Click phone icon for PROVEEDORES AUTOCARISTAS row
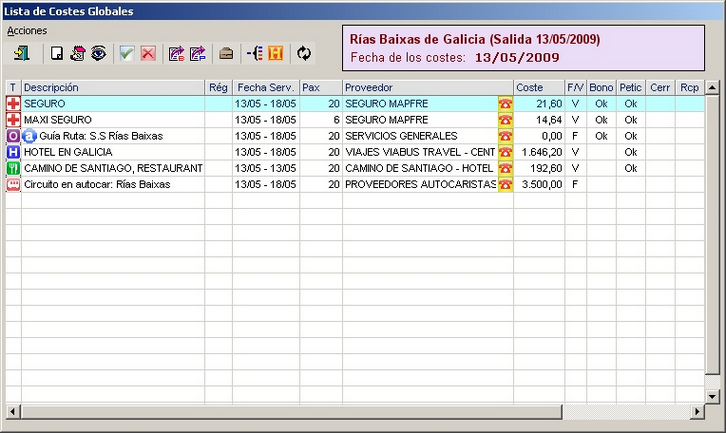The image size is (726, 433). click(x=505, y=184)
